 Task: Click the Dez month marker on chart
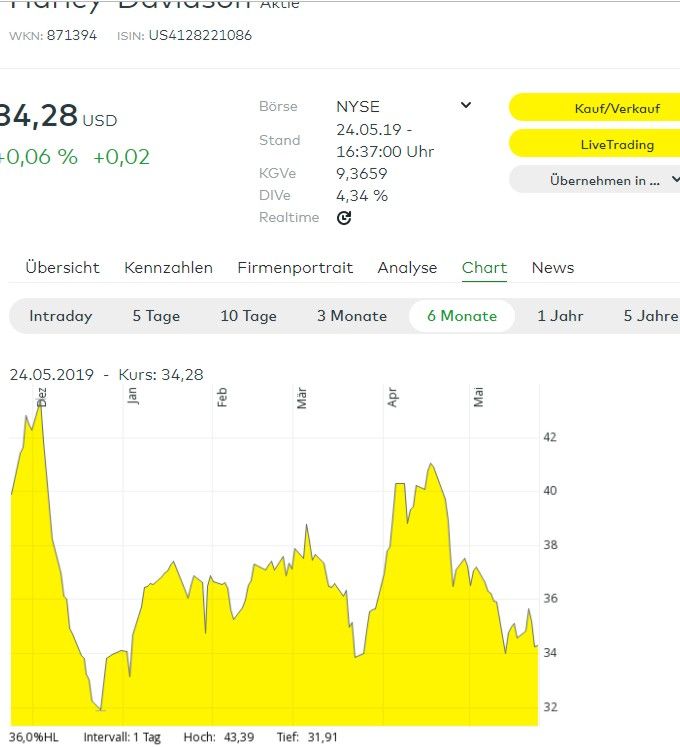coord(42,397)
